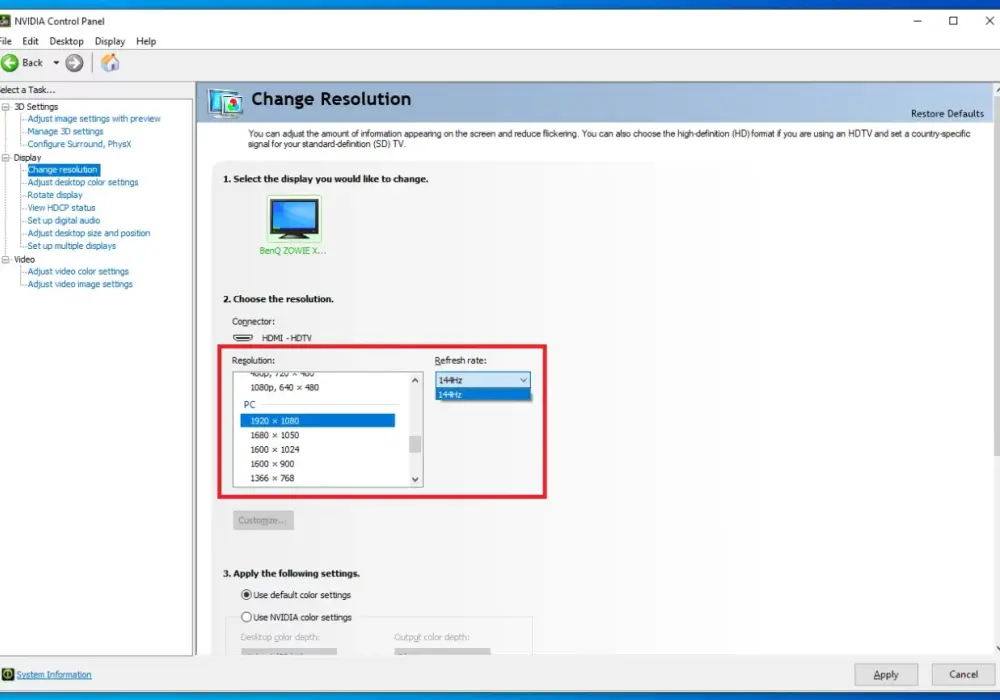Click the green Back arrow icon
The width and height of the screenshot is (1000, 700).
click(x=10, y=62)
